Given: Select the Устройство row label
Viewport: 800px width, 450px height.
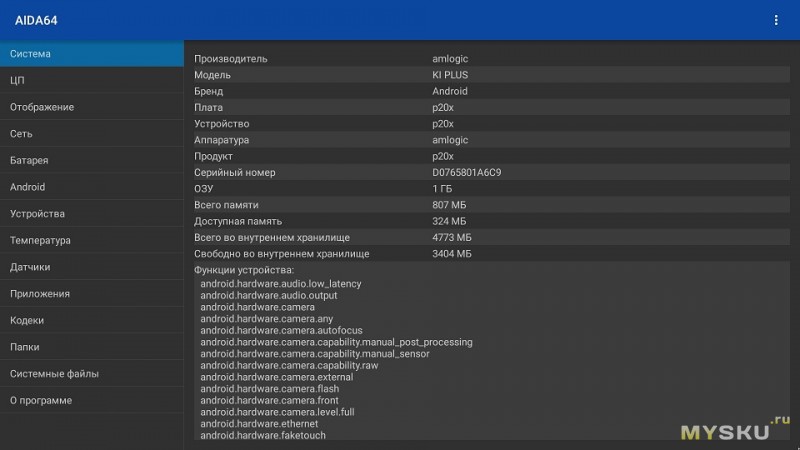Looking at the screenshot, I should pos(221,124).
